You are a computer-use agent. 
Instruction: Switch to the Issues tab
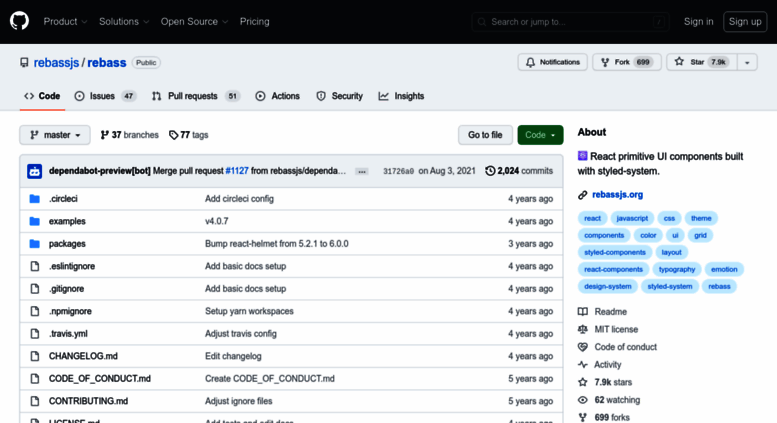coord(105,96)
